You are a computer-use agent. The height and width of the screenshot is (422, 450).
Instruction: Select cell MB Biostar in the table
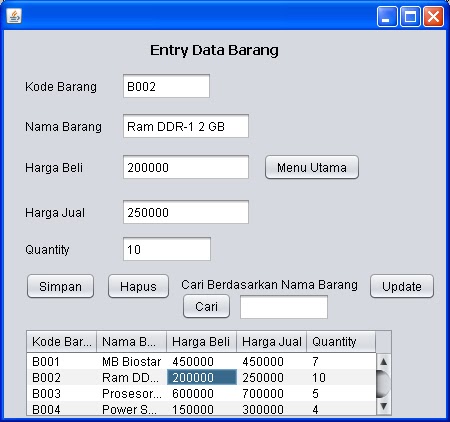coord(132,361)
